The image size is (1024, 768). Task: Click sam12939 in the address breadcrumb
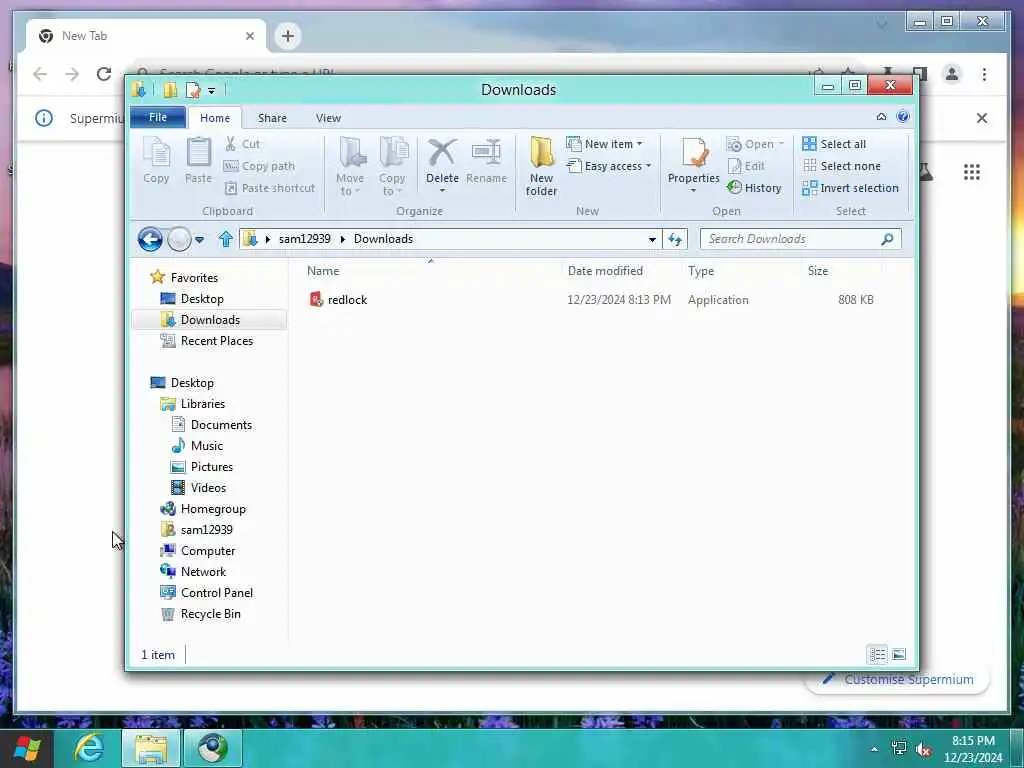click(x=304, y=239)
